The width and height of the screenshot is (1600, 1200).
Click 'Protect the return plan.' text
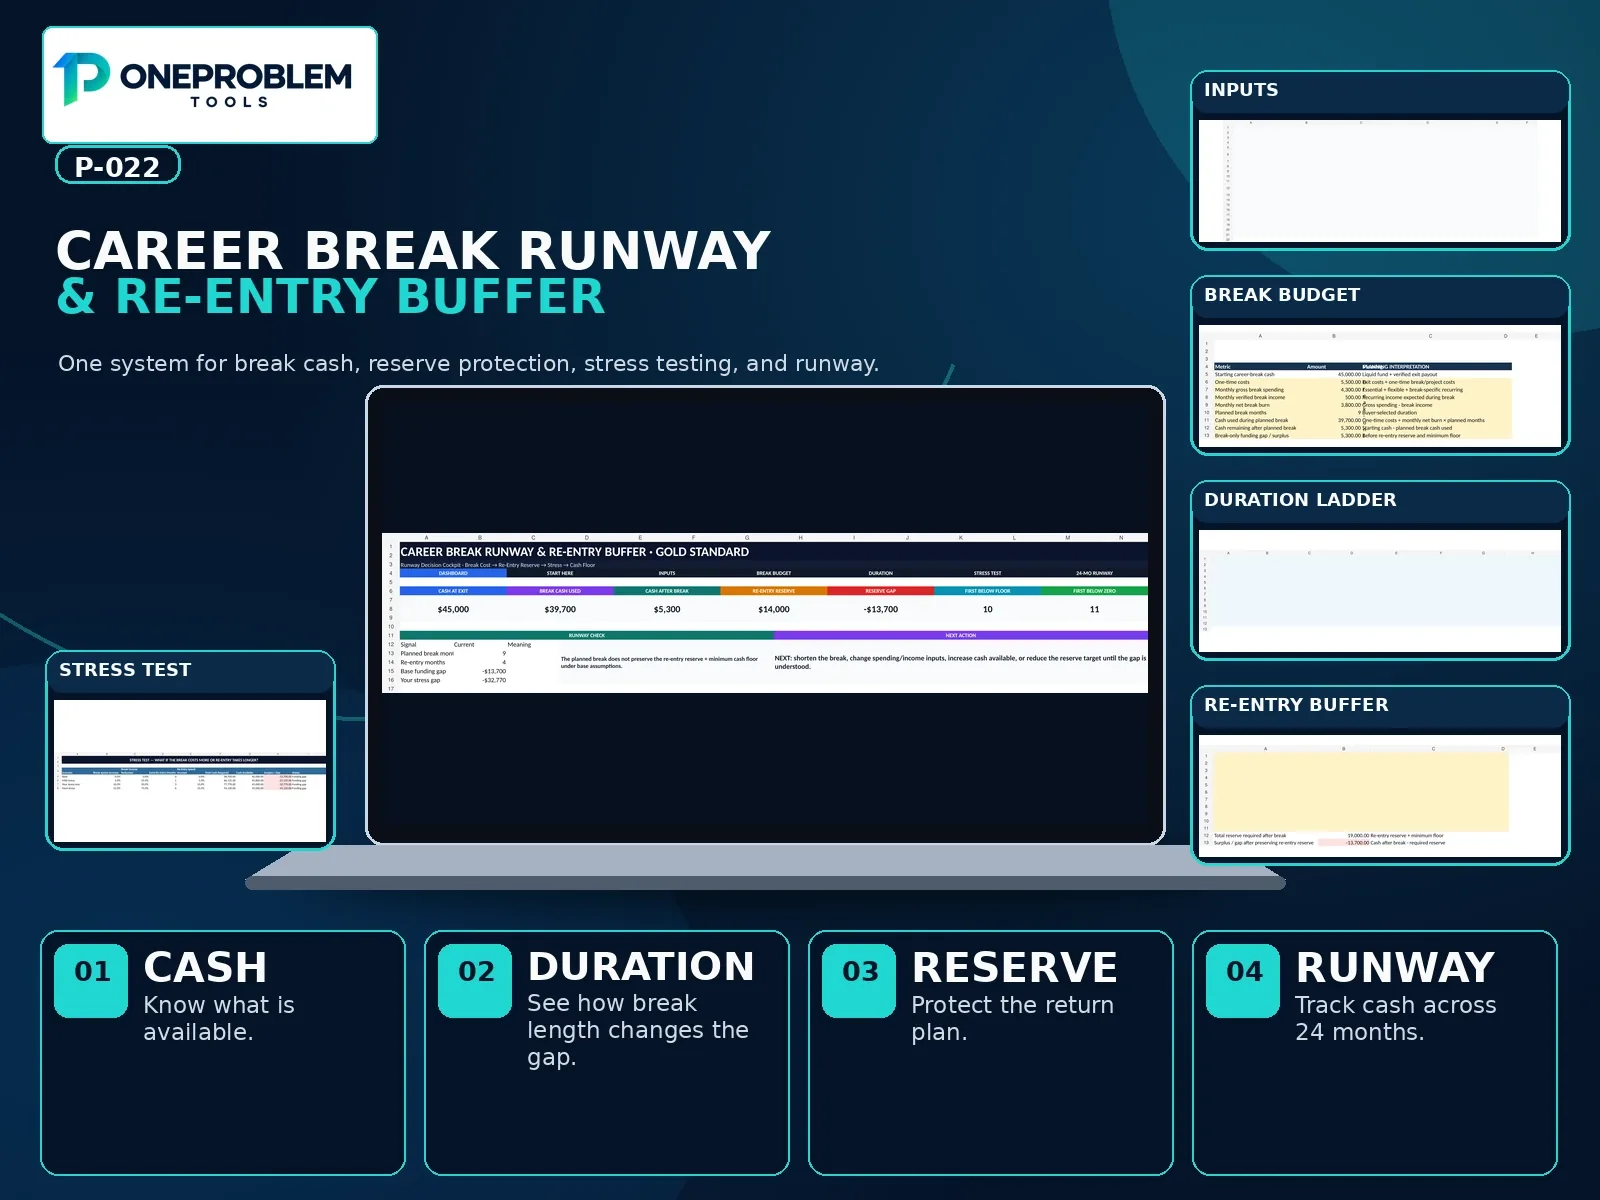1012,1018
